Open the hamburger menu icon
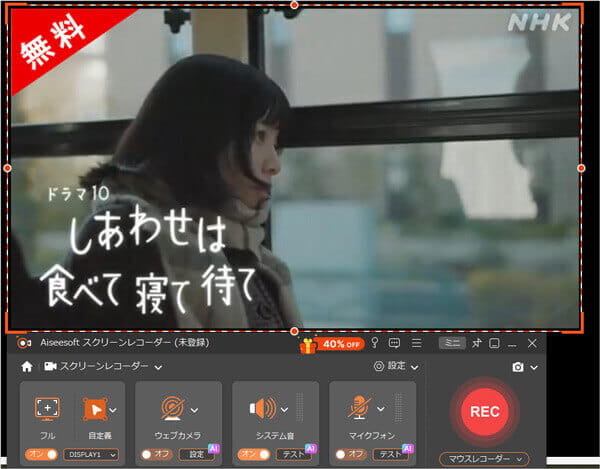This screenshot has height=469, width=600. pos(417,343)
